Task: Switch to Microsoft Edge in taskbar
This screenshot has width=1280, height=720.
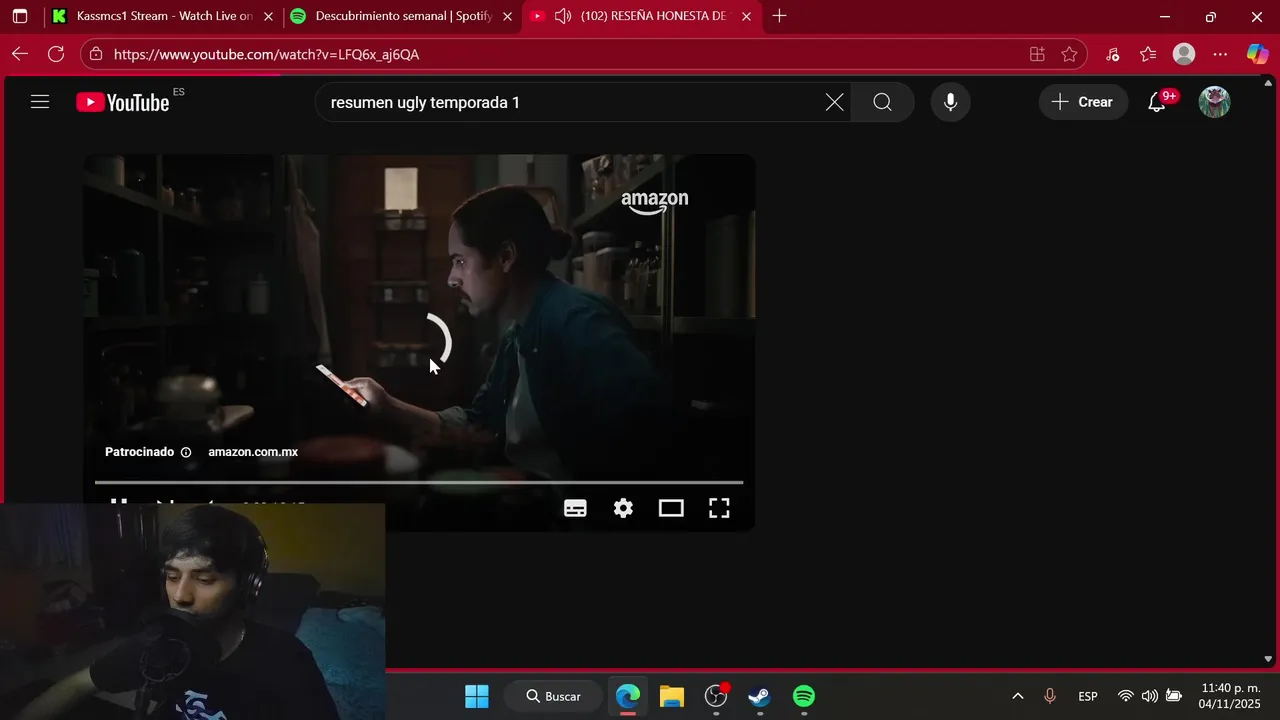Action: [628, 696]
